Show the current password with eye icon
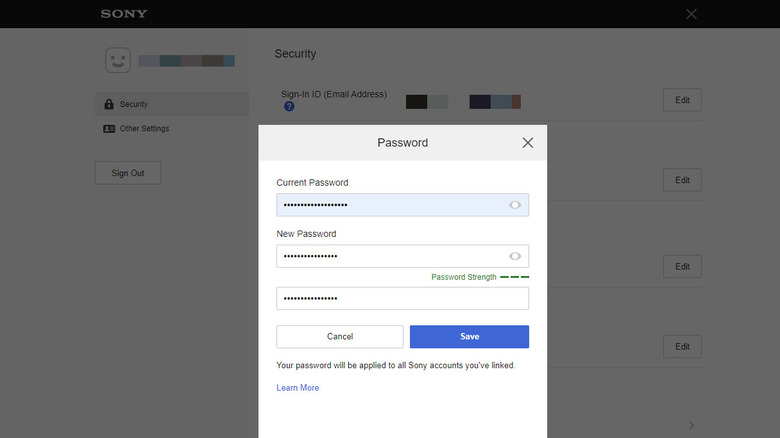The image size is (780, 438). (x=515, y=205)
